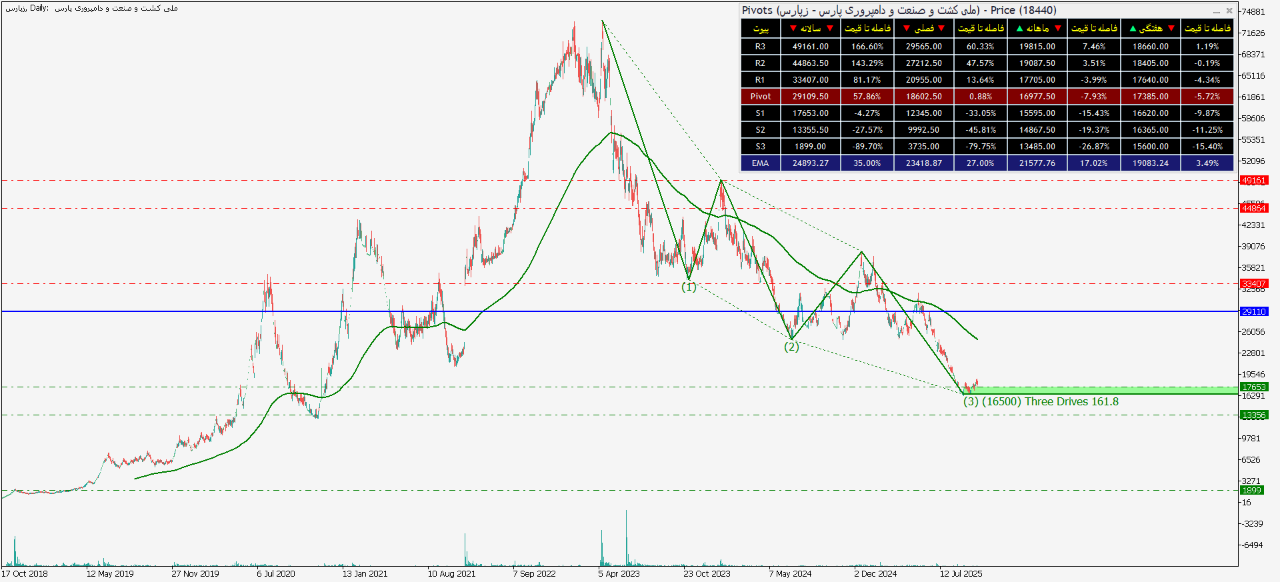The image size is (1280, 582).
Task: Select the Pivot row label in table
Action: coord(760,96)
